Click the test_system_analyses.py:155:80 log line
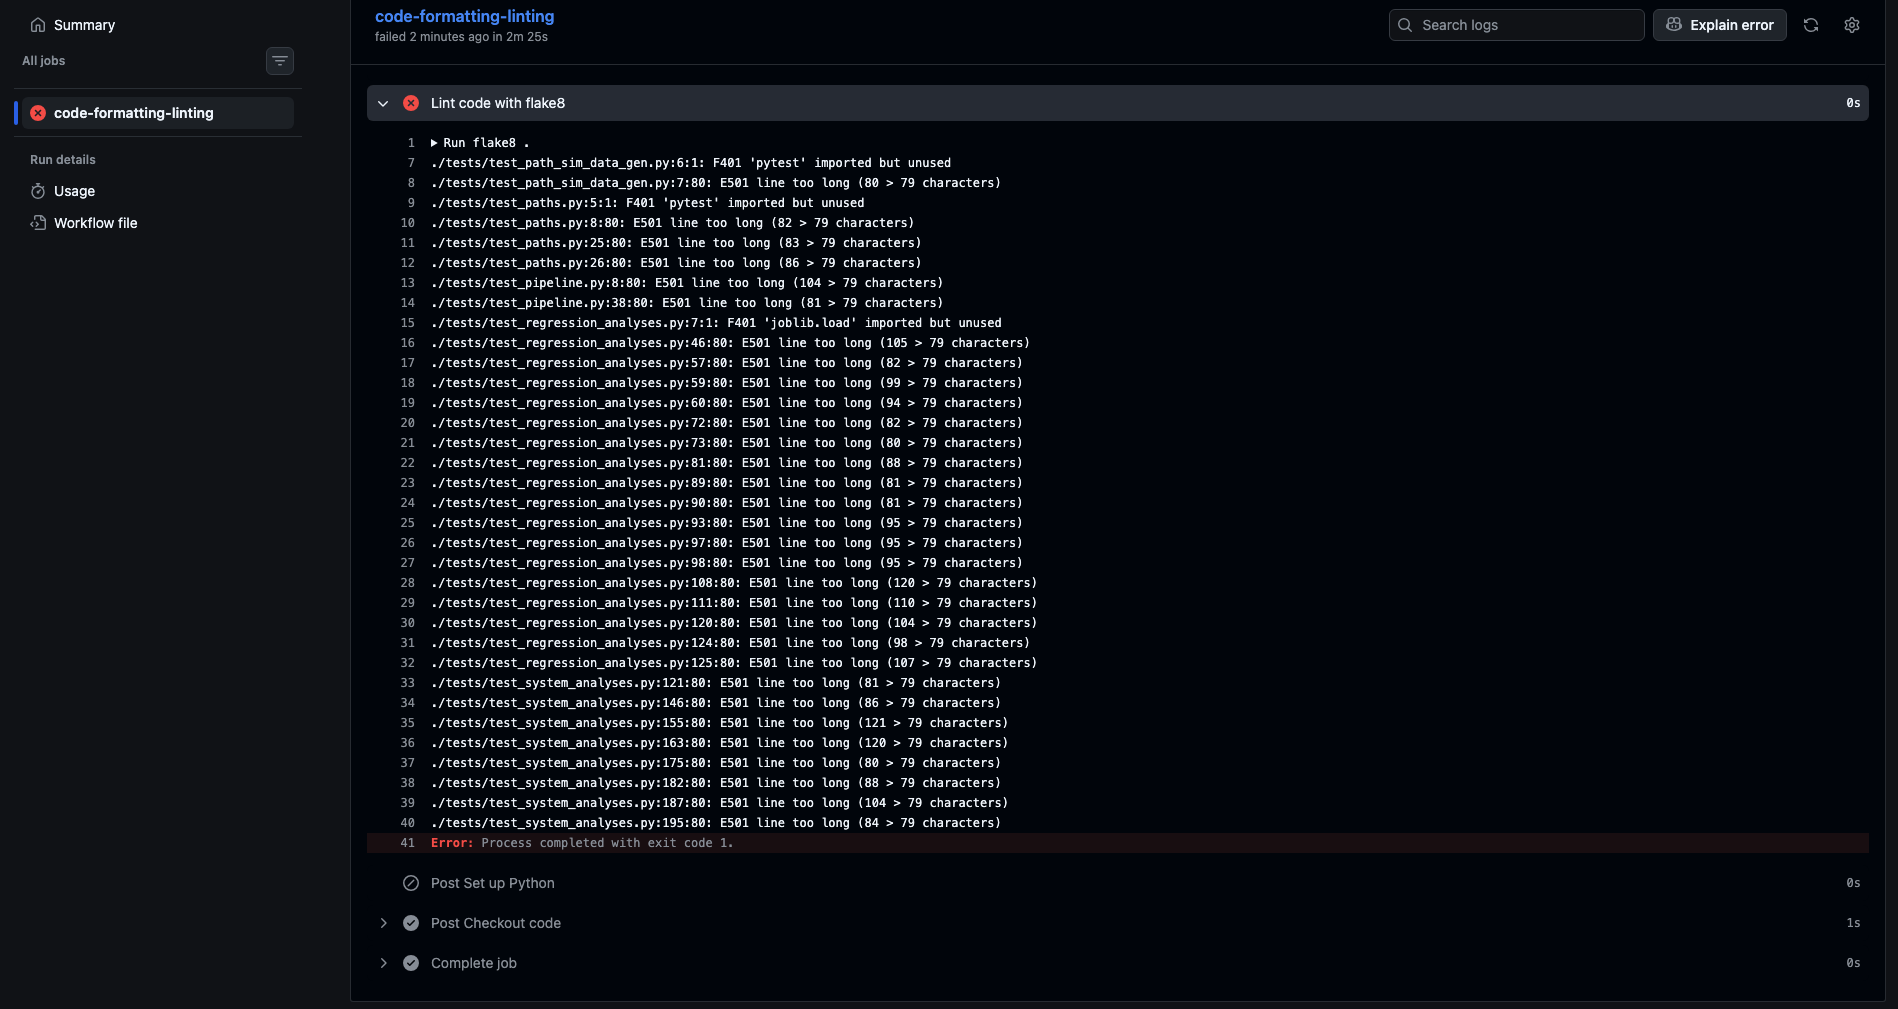Viewport: 1898px width, 1009px height. (719, 723)
